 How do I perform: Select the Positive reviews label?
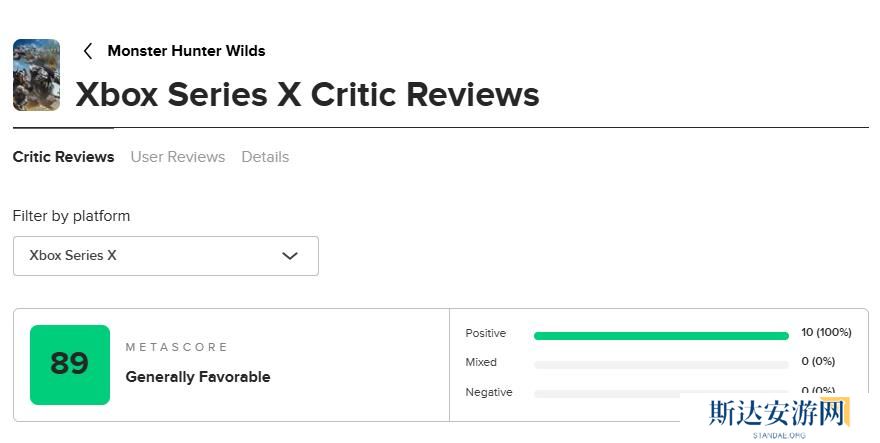[x=486, y=334]
